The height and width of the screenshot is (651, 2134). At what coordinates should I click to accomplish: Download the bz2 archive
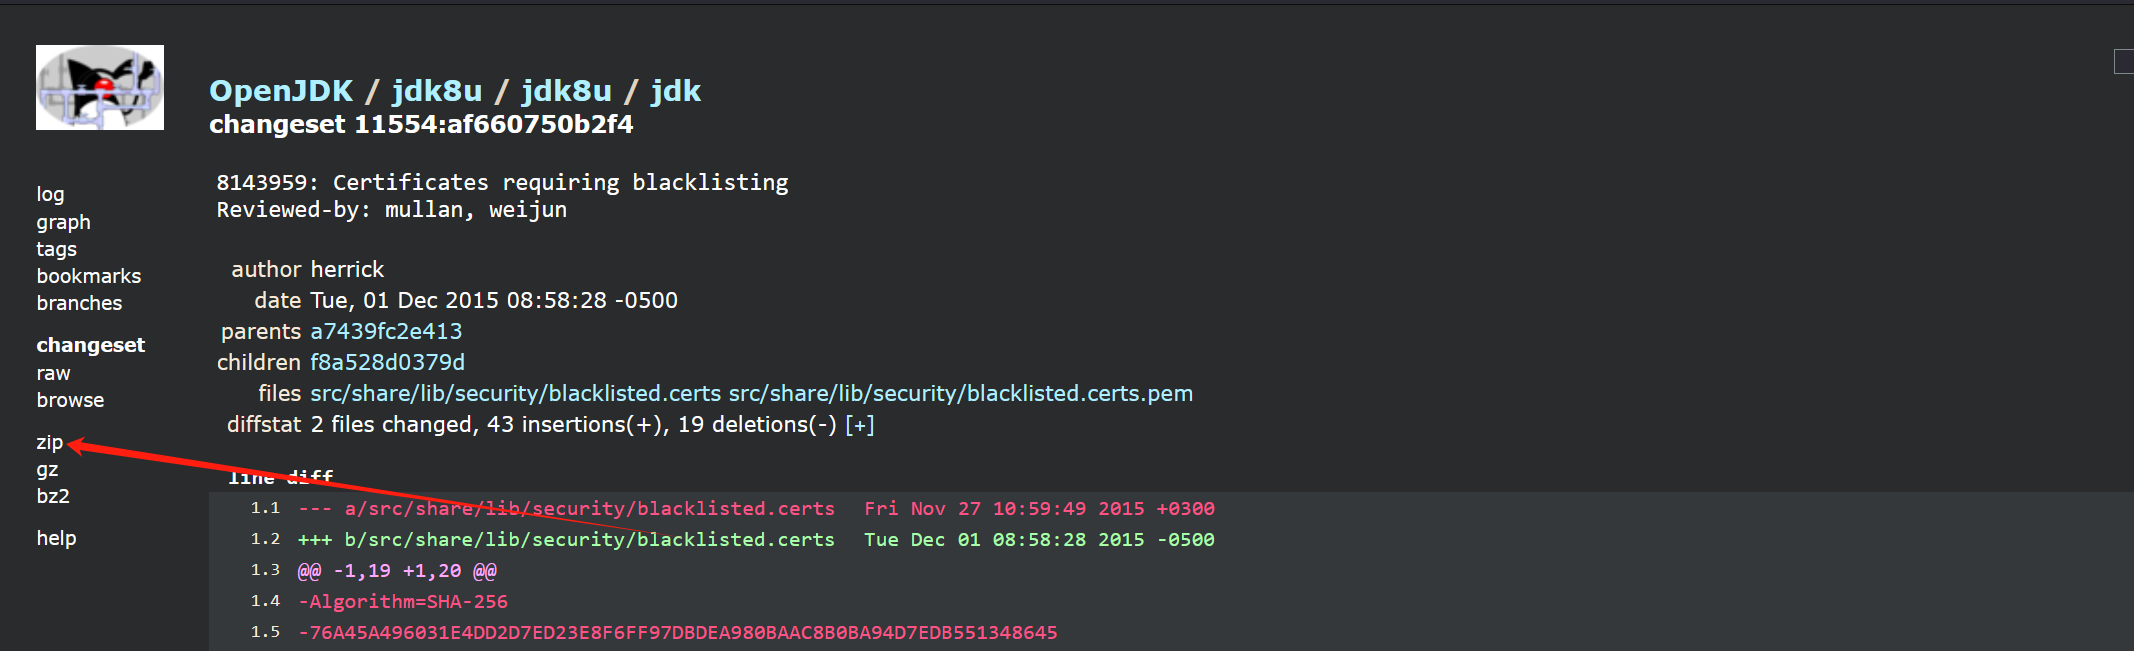(x=53, y=496)
